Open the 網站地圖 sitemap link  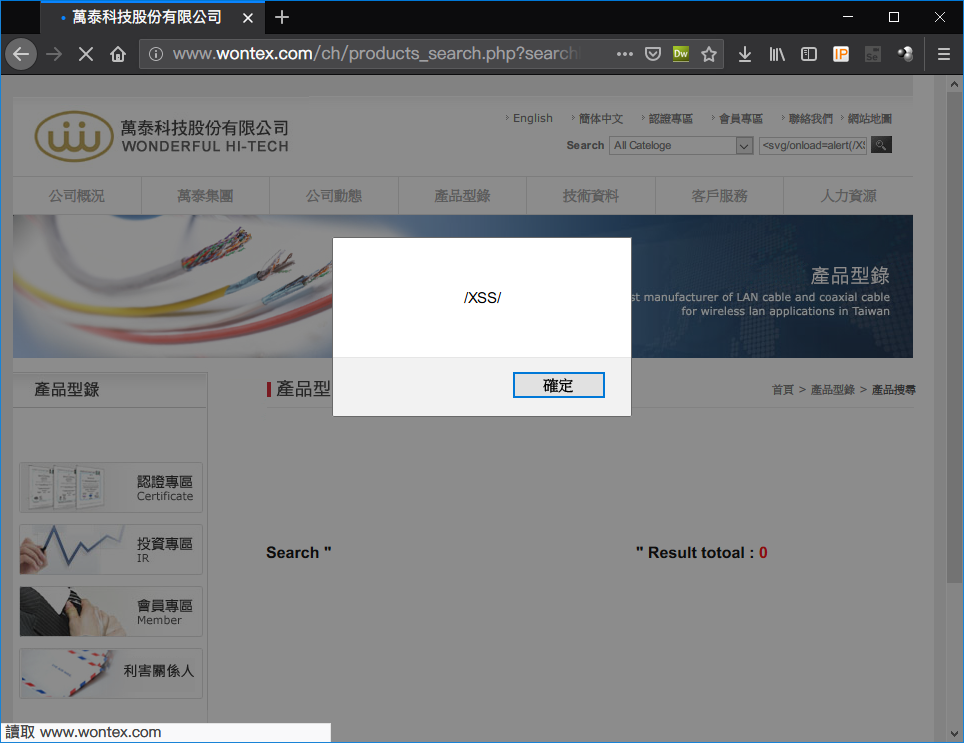[x=869, y=118]
